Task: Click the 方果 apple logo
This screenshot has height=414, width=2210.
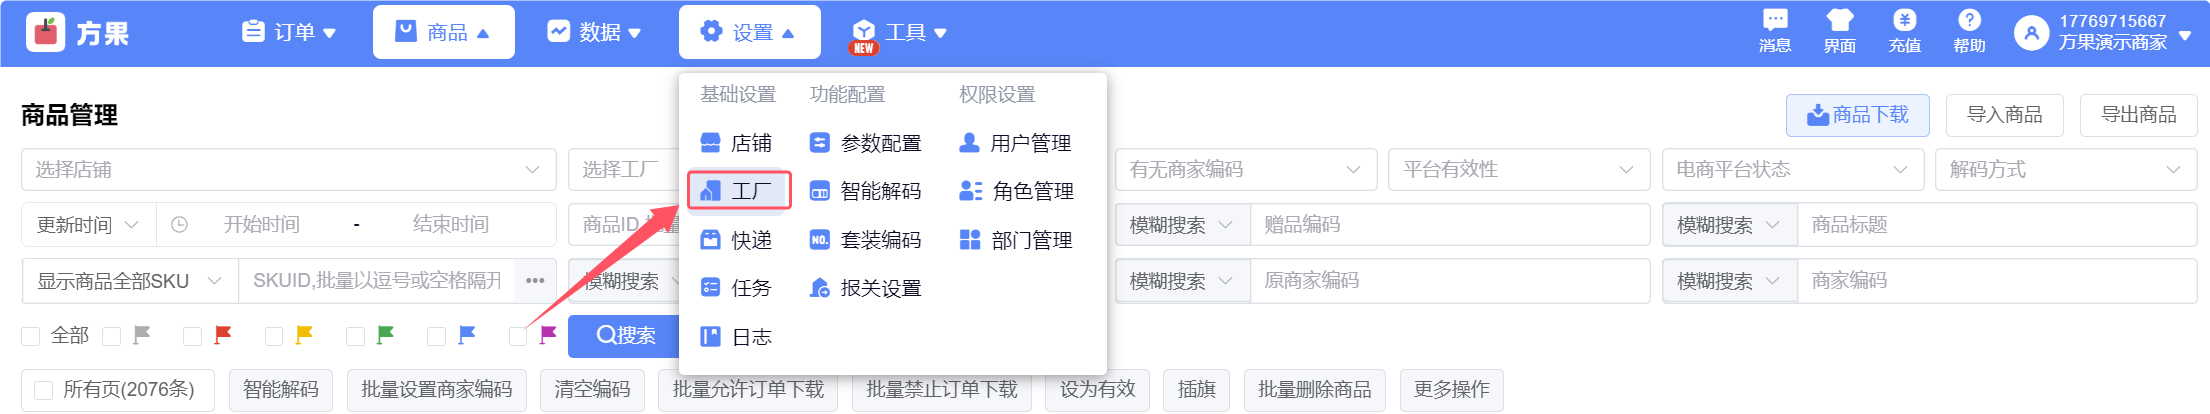Action: 45,33
